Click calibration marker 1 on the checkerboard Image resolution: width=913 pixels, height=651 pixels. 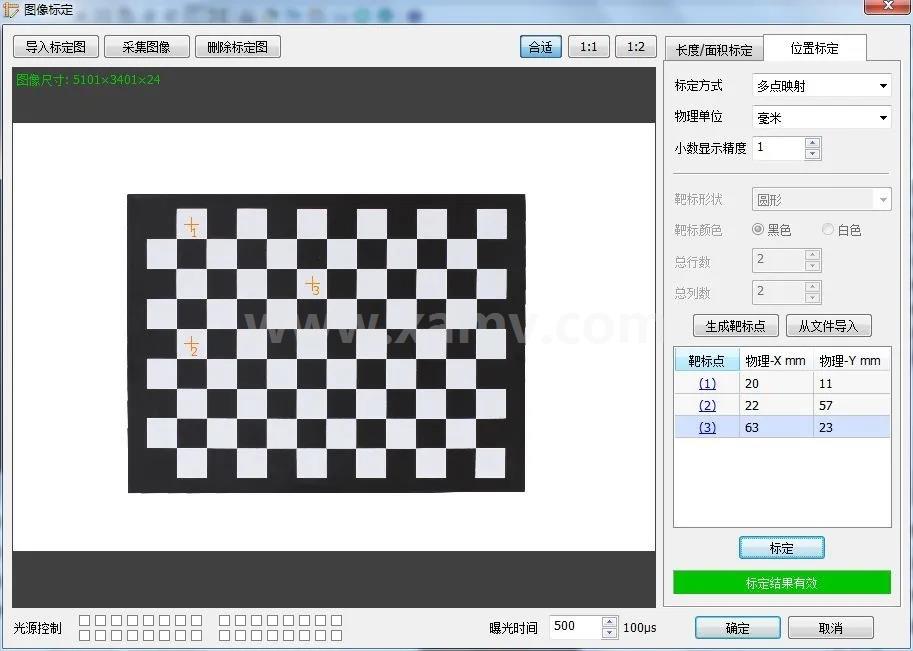191,225
